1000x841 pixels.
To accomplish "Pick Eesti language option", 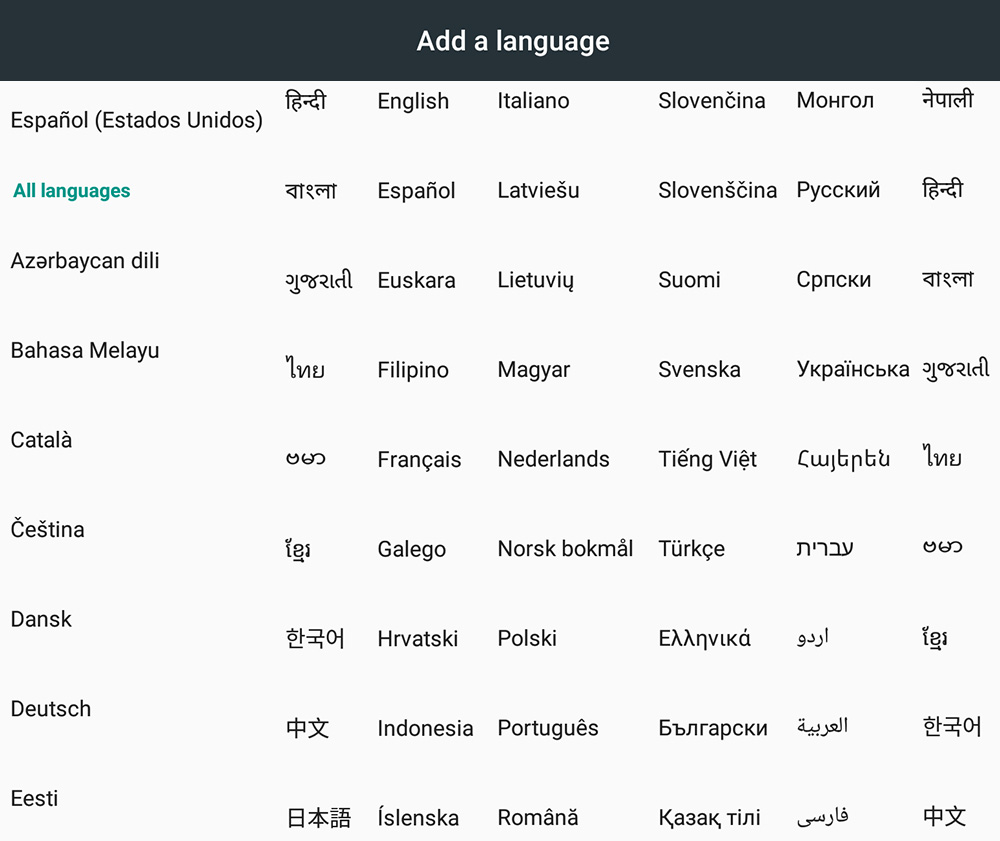I will pyautogui.click(x=34, y=798).
